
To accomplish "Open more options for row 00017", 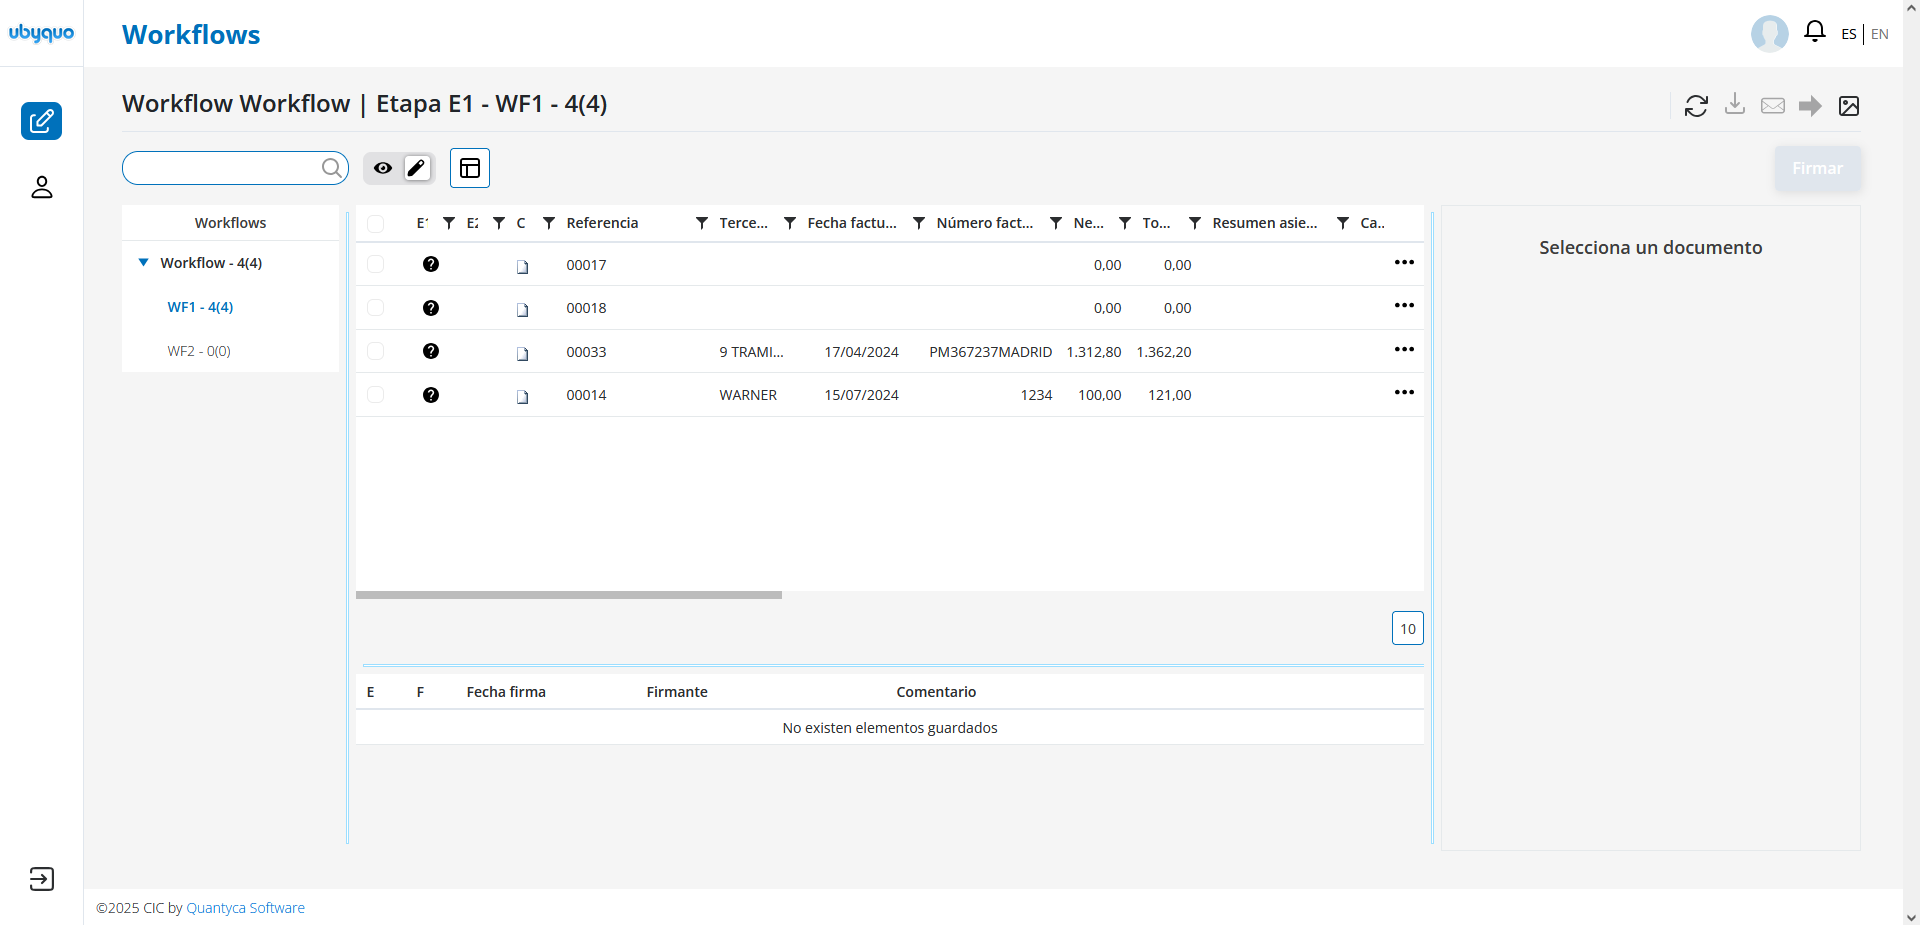I will [1404, 262].
